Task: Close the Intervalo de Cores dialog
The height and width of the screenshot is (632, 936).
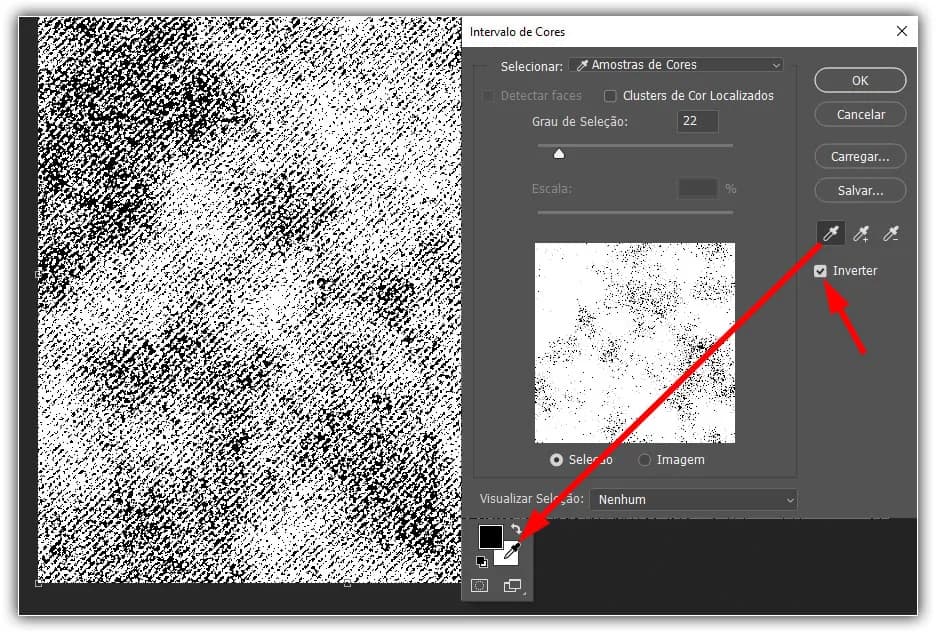Action: pos(901,31)
